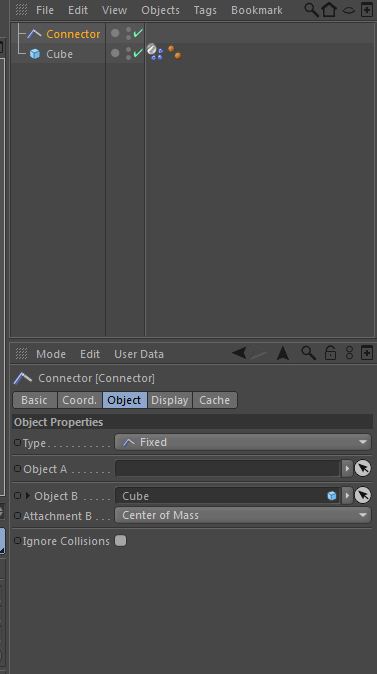Toggle the Object B animation dot
Image resolution: width=377 pixels, height=674 pixels.
pos(18,496)
